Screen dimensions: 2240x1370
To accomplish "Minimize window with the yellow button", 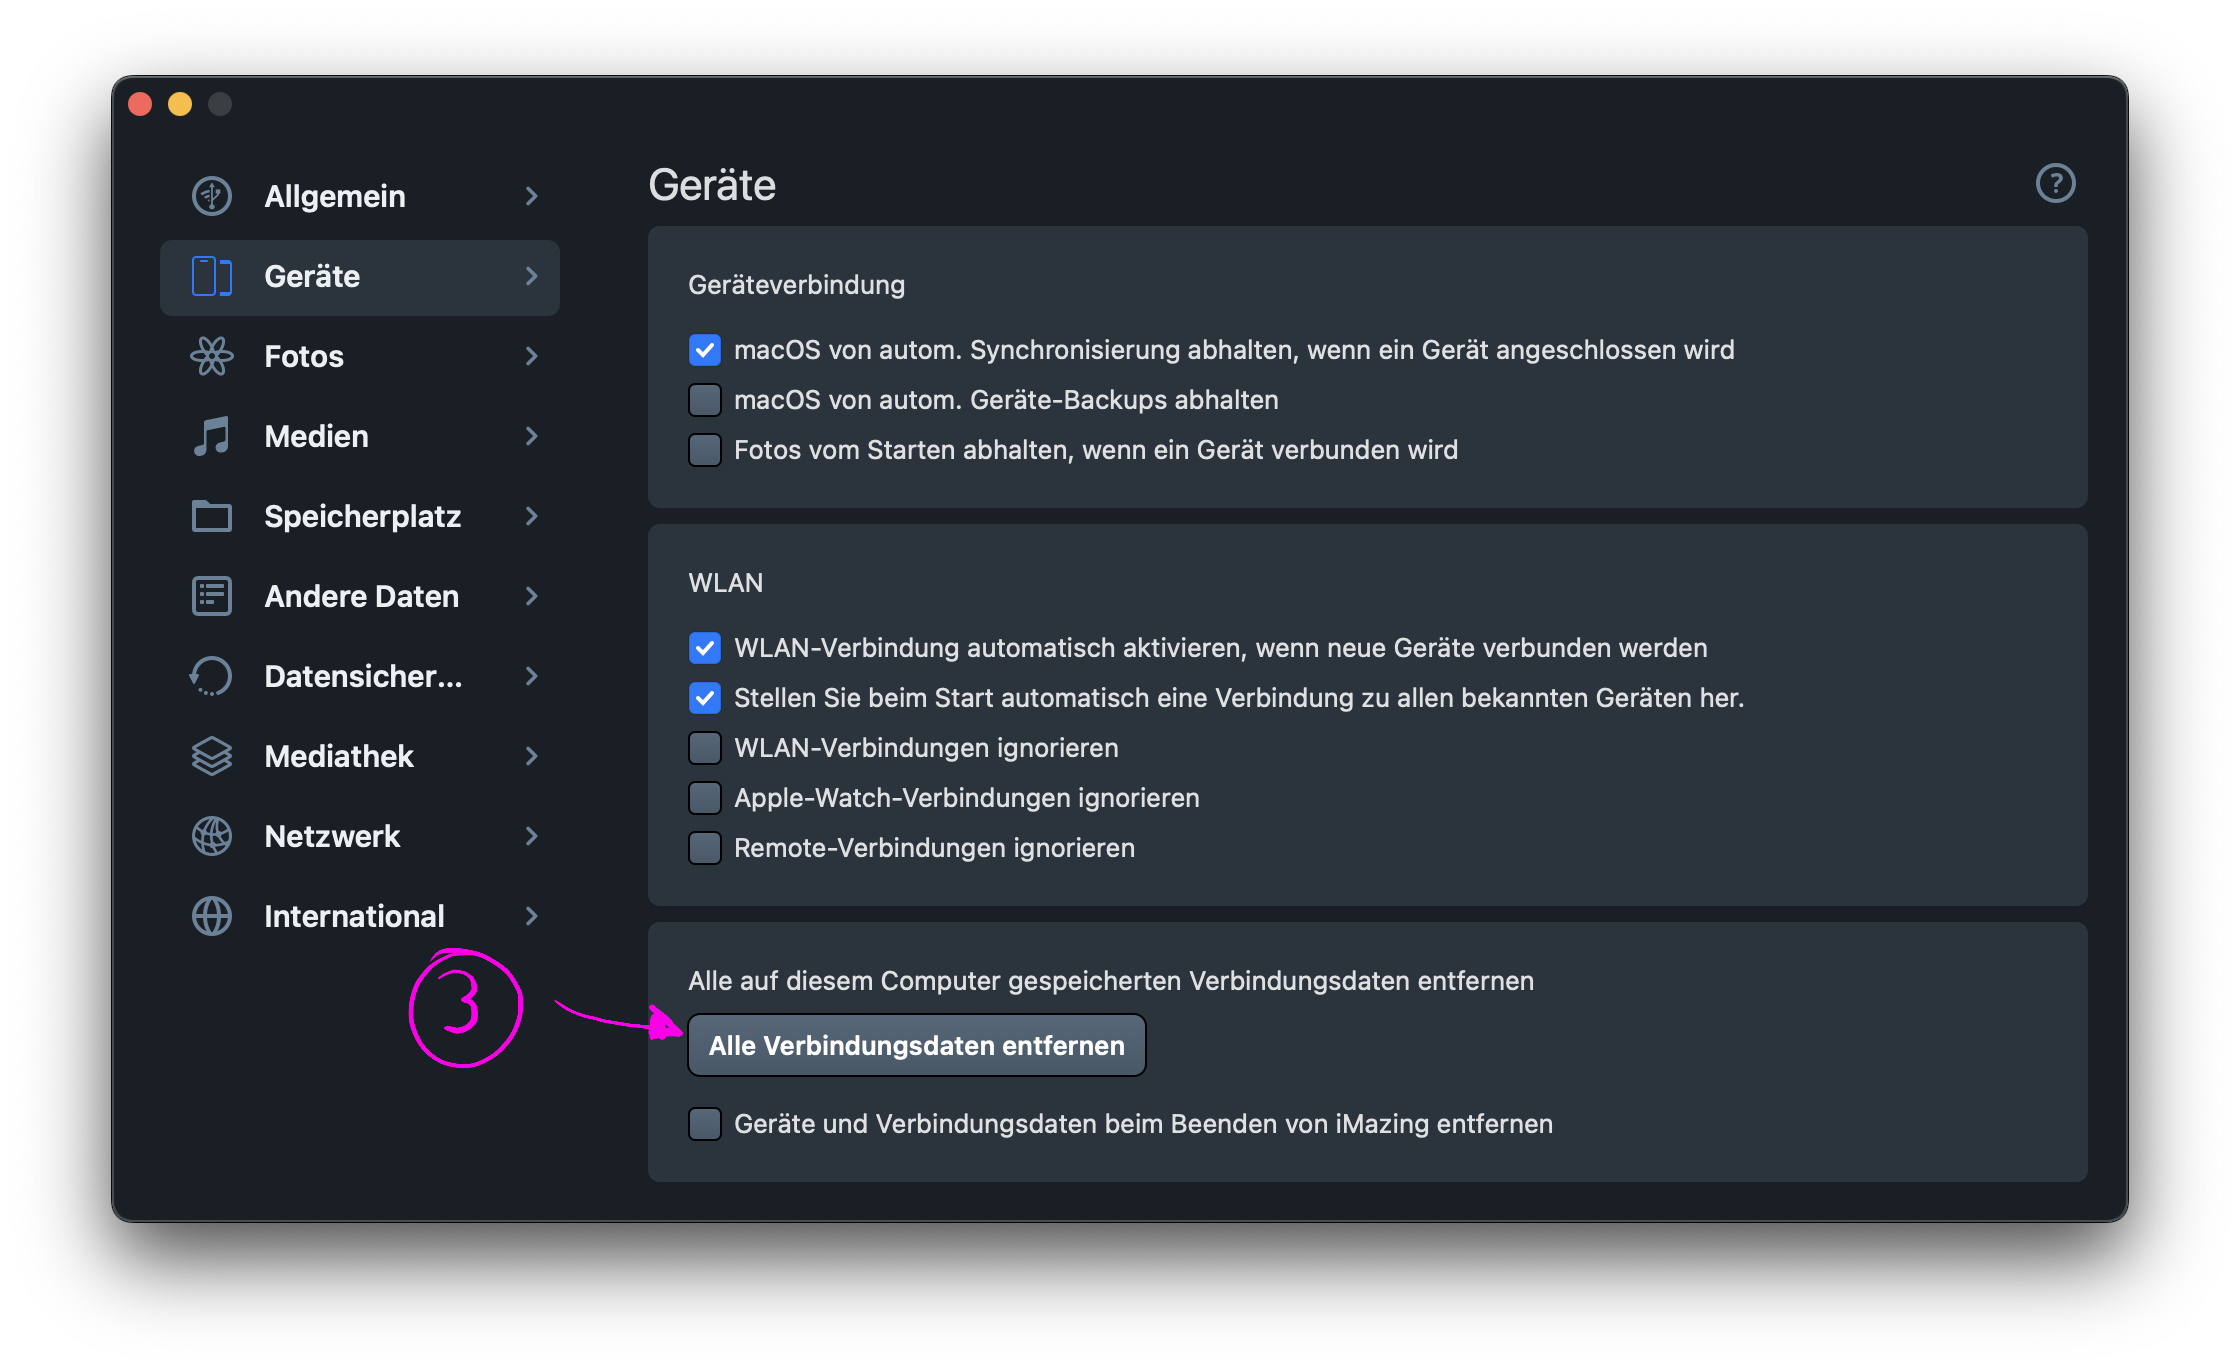I will click(x=180, y=104).
